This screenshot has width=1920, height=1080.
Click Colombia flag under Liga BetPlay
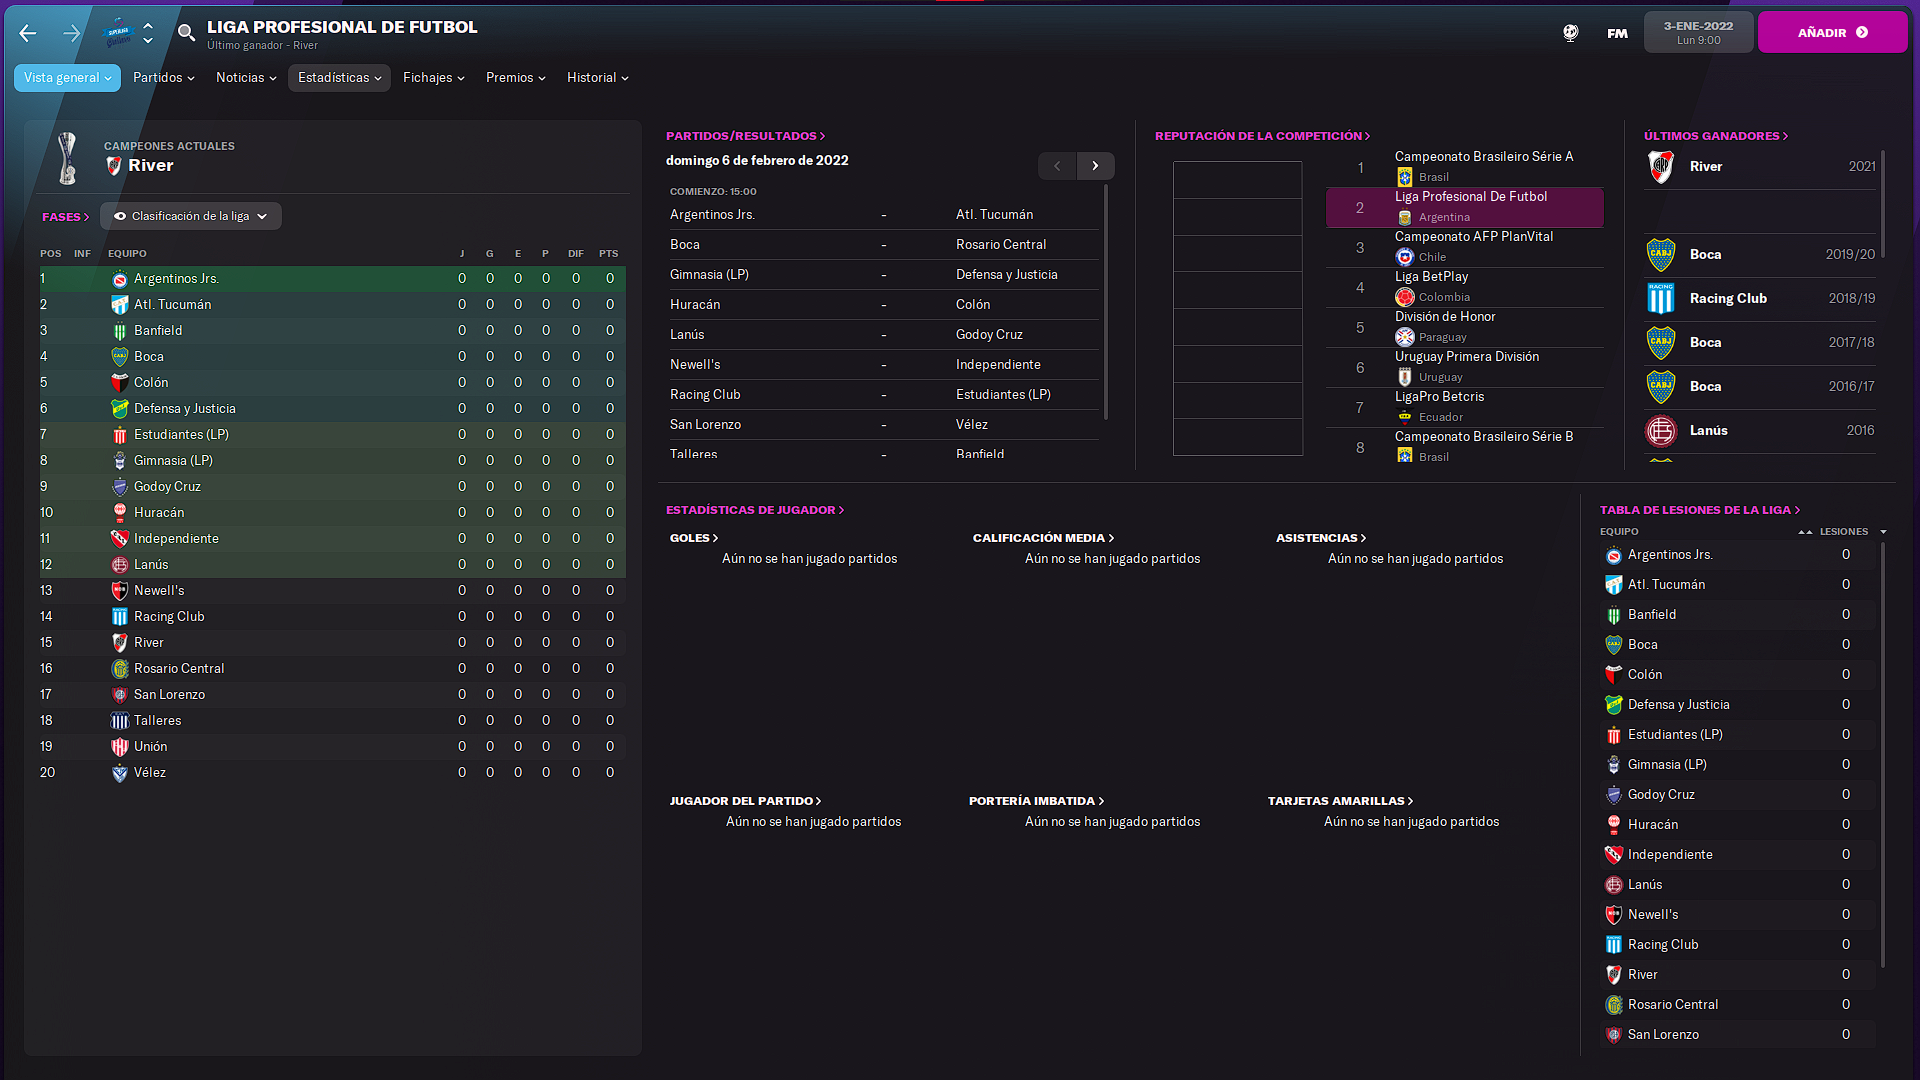click(x=1405, y=297)
